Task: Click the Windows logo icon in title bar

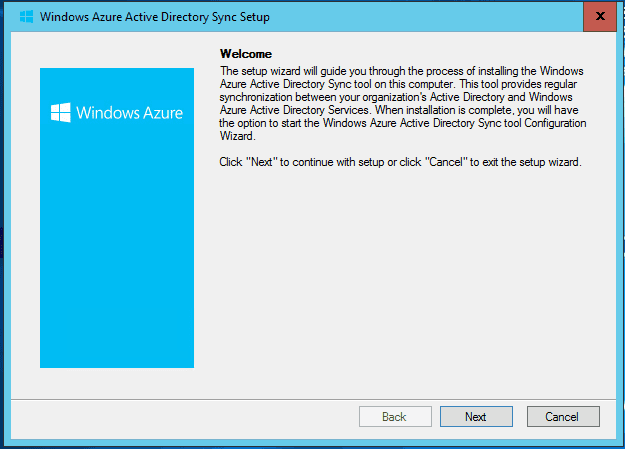Action: pos(26,17)
